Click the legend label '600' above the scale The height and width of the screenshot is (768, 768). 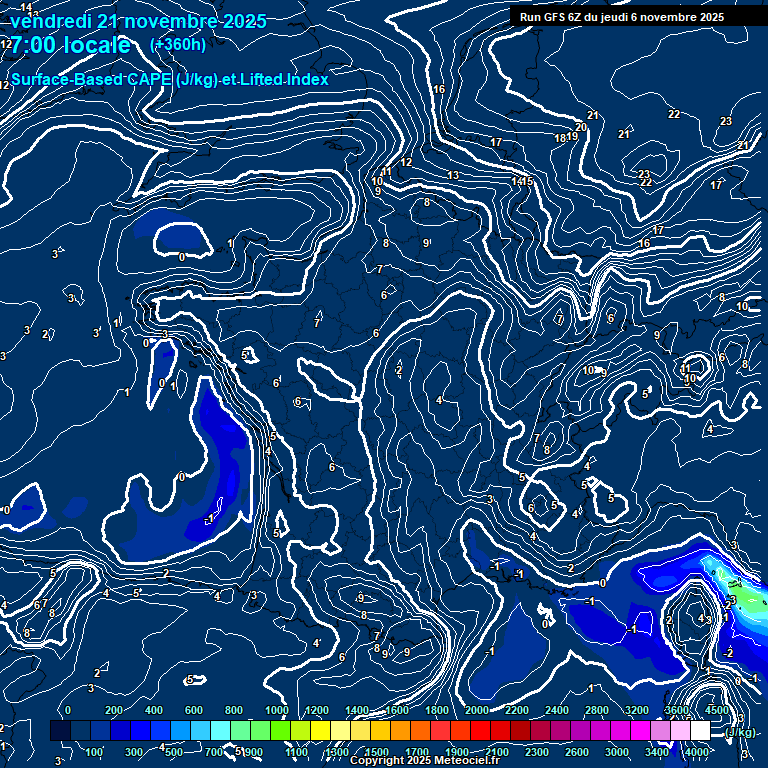[x=193, y=710]
